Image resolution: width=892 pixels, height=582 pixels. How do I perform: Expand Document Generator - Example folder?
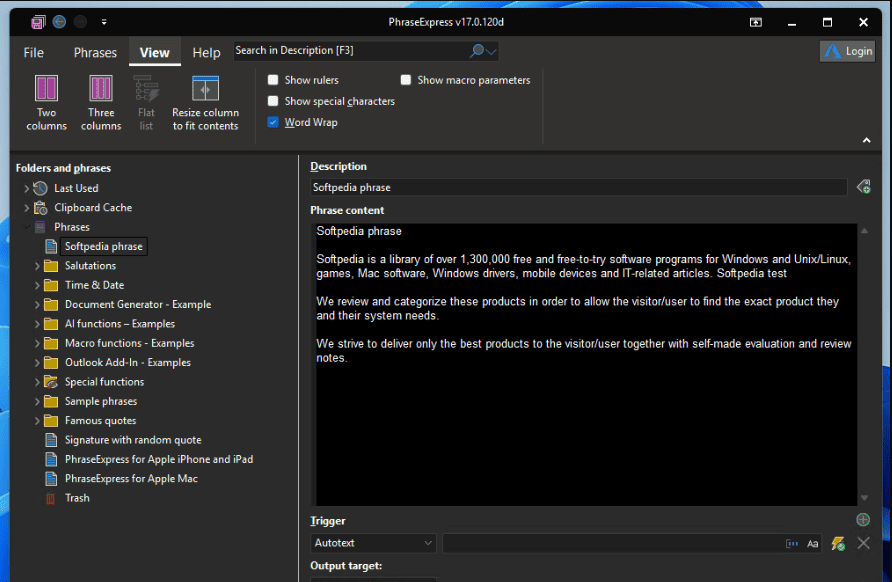pos(37,304)
